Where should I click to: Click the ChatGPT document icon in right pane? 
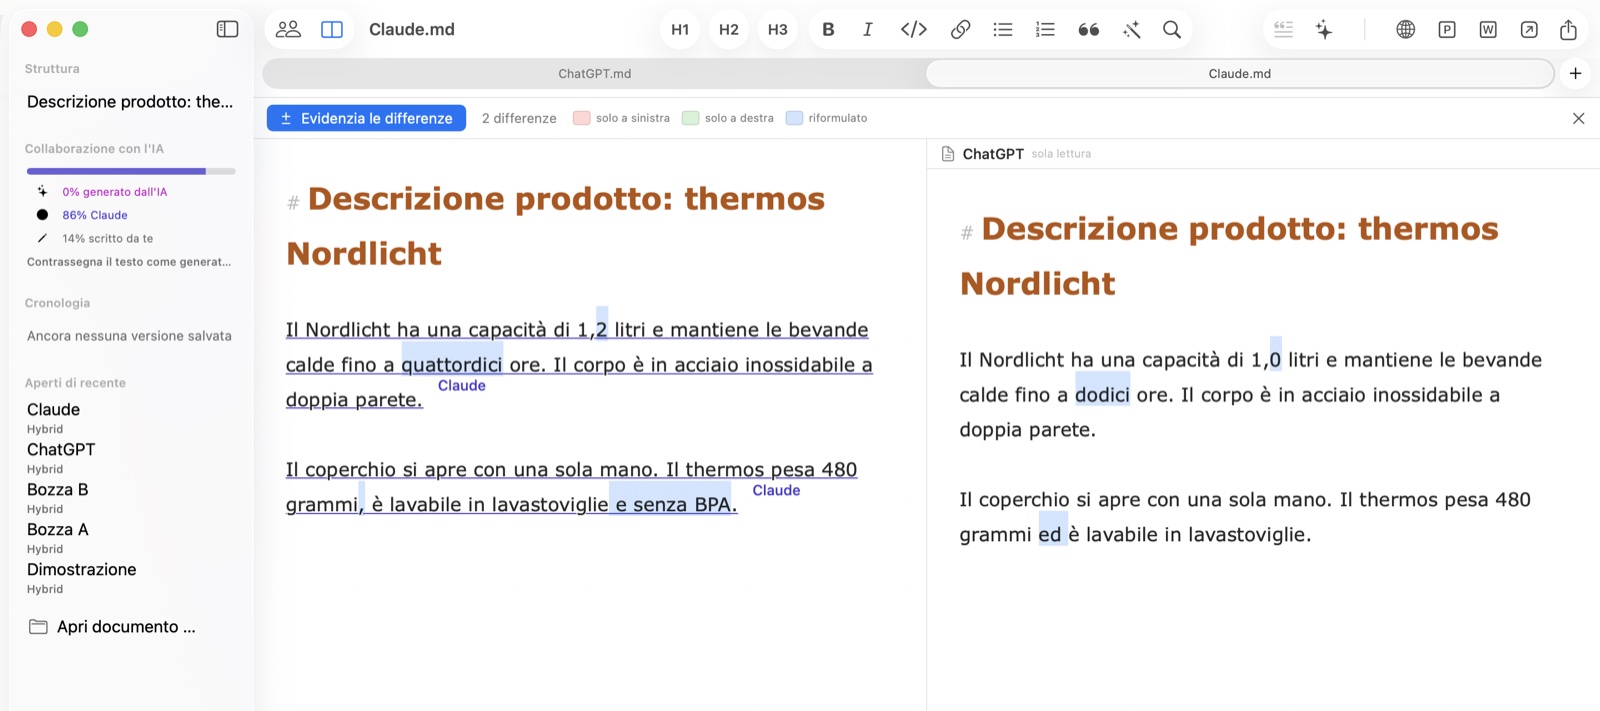pos(948,154)
